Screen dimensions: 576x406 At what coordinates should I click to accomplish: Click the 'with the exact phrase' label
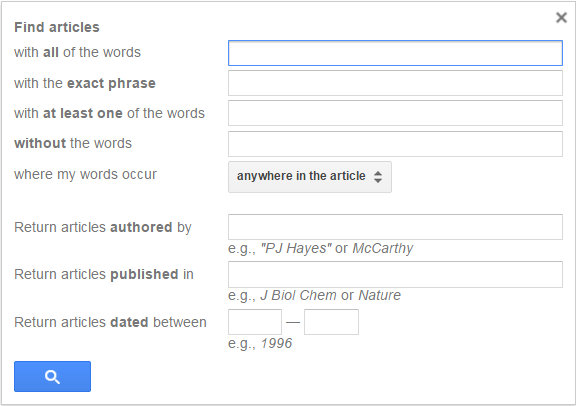[x=85, y=83]
